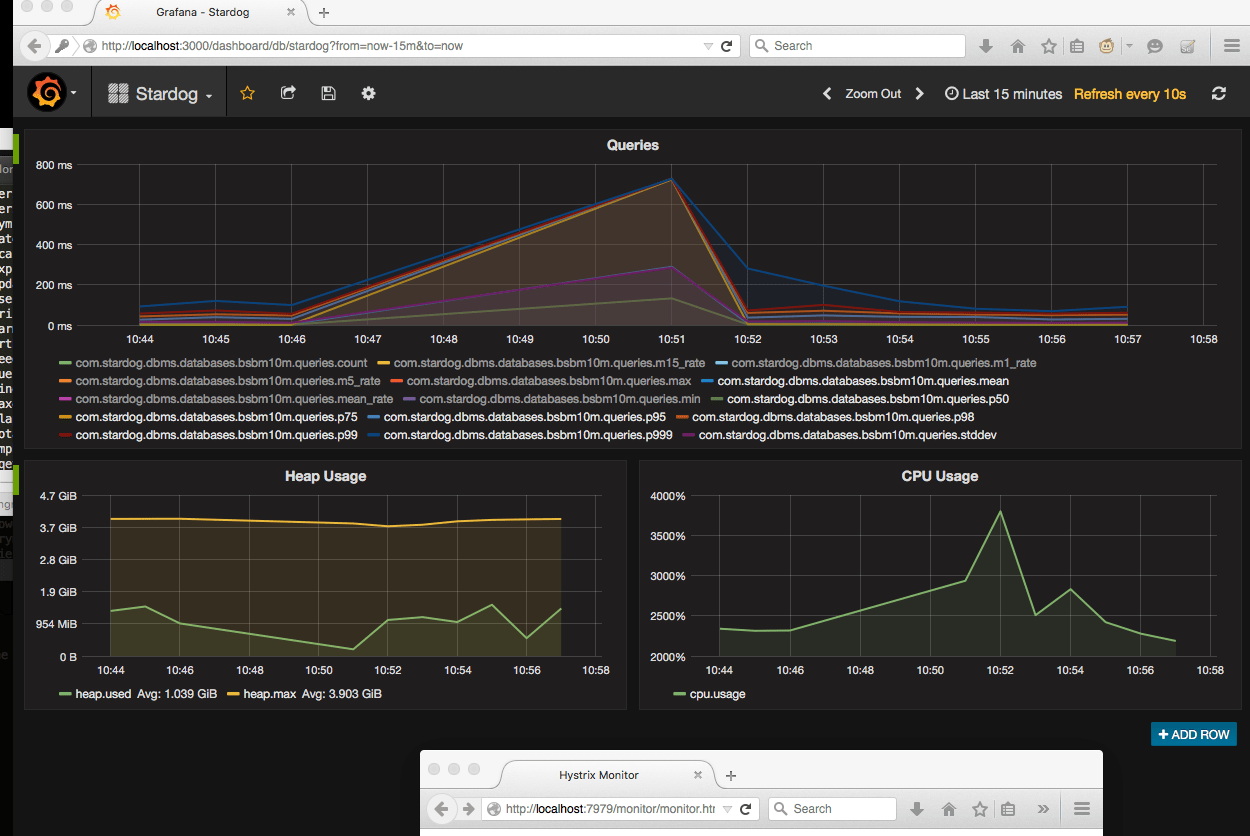Image resolution: width=1250 pixels, height=836 pixels.
Task: Toggle the cpu.usage legend label
Action: [717, 693]
